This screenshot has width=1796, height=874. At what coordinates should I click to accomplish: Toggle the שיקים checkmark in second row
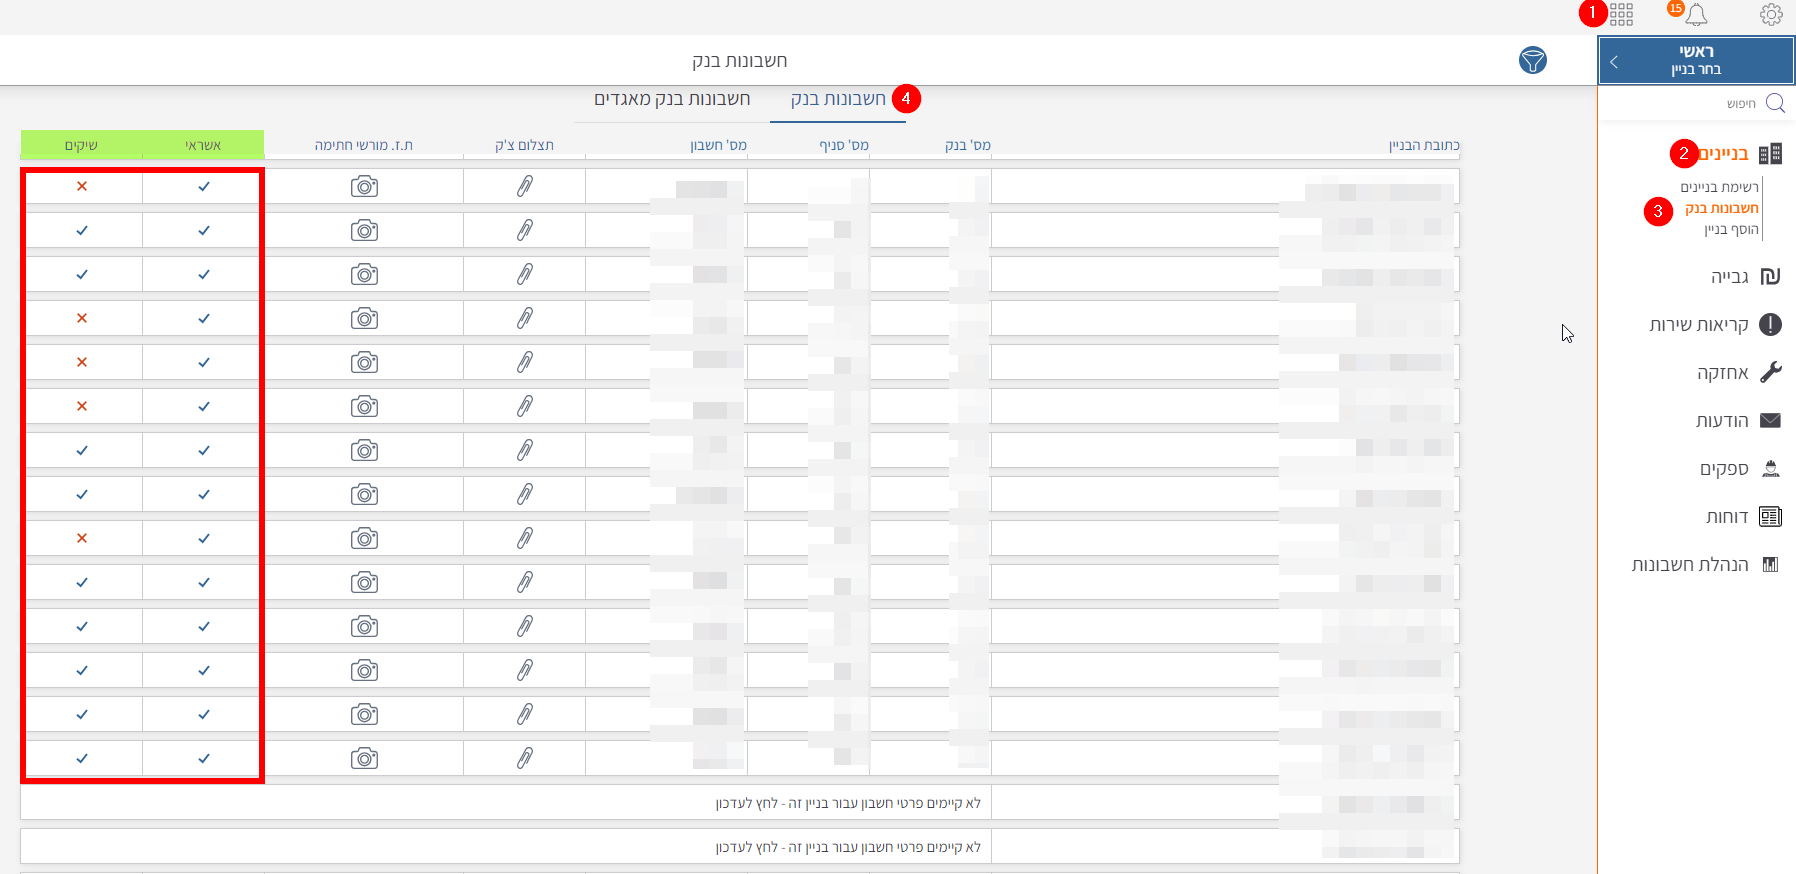(82, 230)
